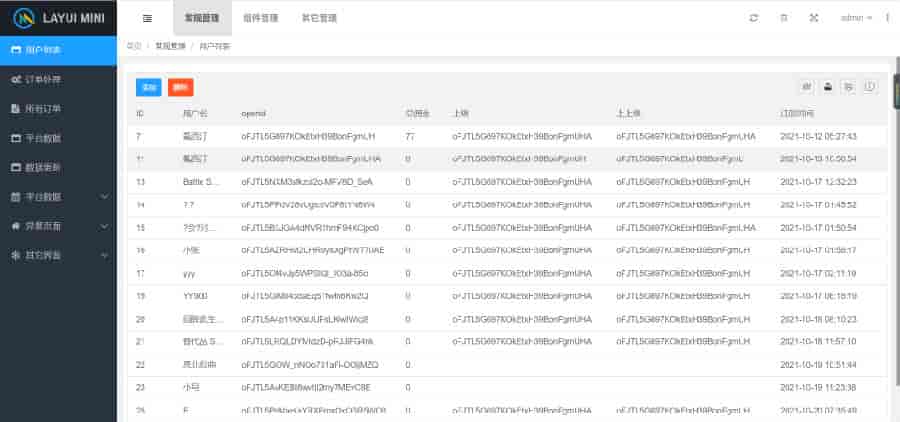
Task: Switch to the 组件管理 tab
Action: point(260,18)
